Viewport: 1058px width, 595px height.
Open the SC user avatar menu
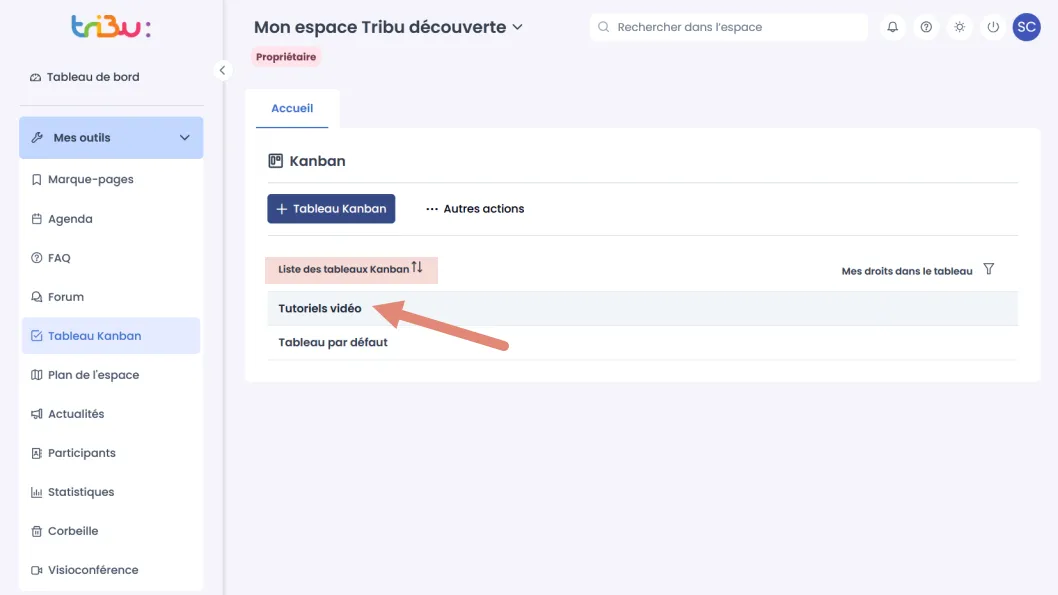[x=1026, y=27]
